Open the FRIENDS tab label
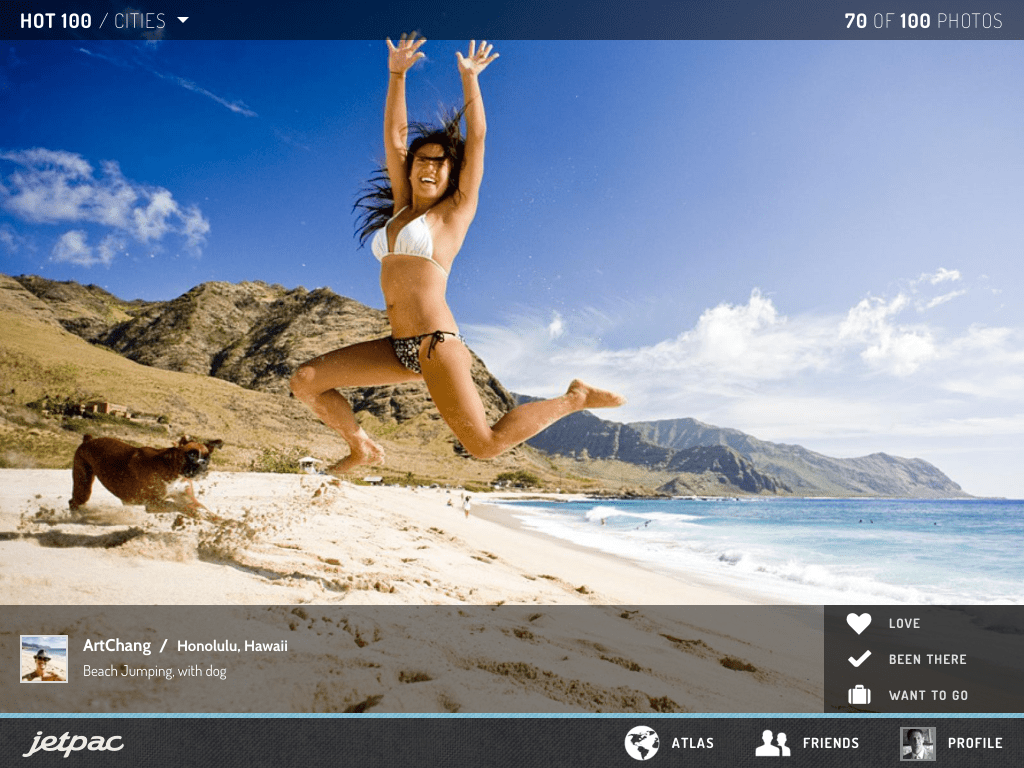The width and height of the screenshot is (1024, 768). pyautogui.click(x=831, y=743)
